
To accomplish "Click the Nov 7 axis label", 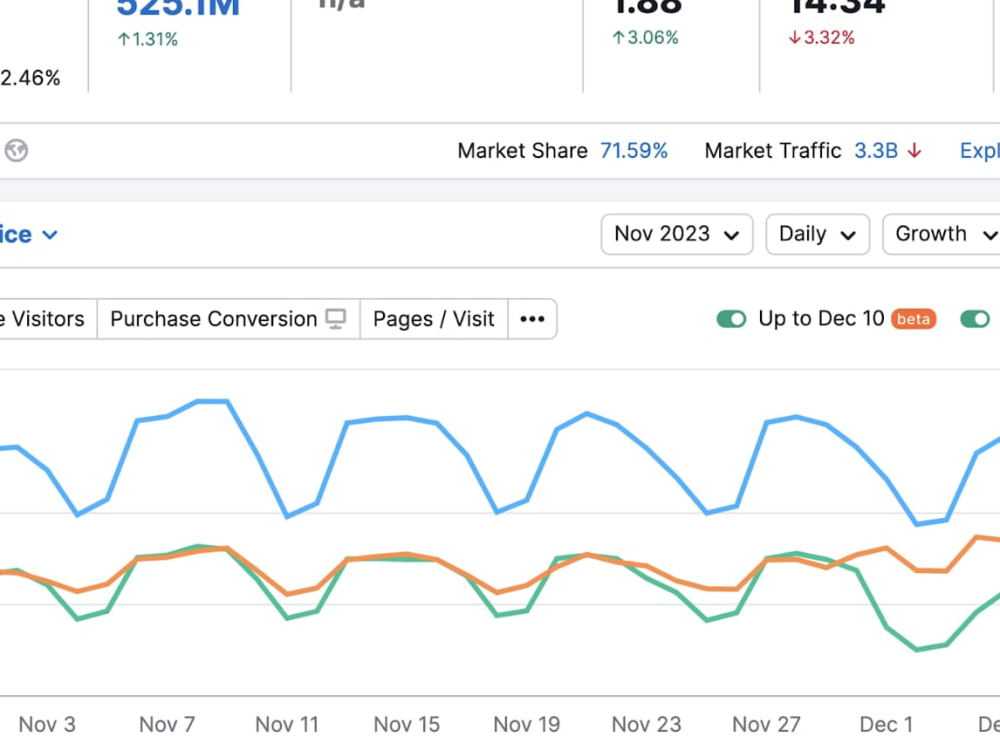I will click(167, 724).
